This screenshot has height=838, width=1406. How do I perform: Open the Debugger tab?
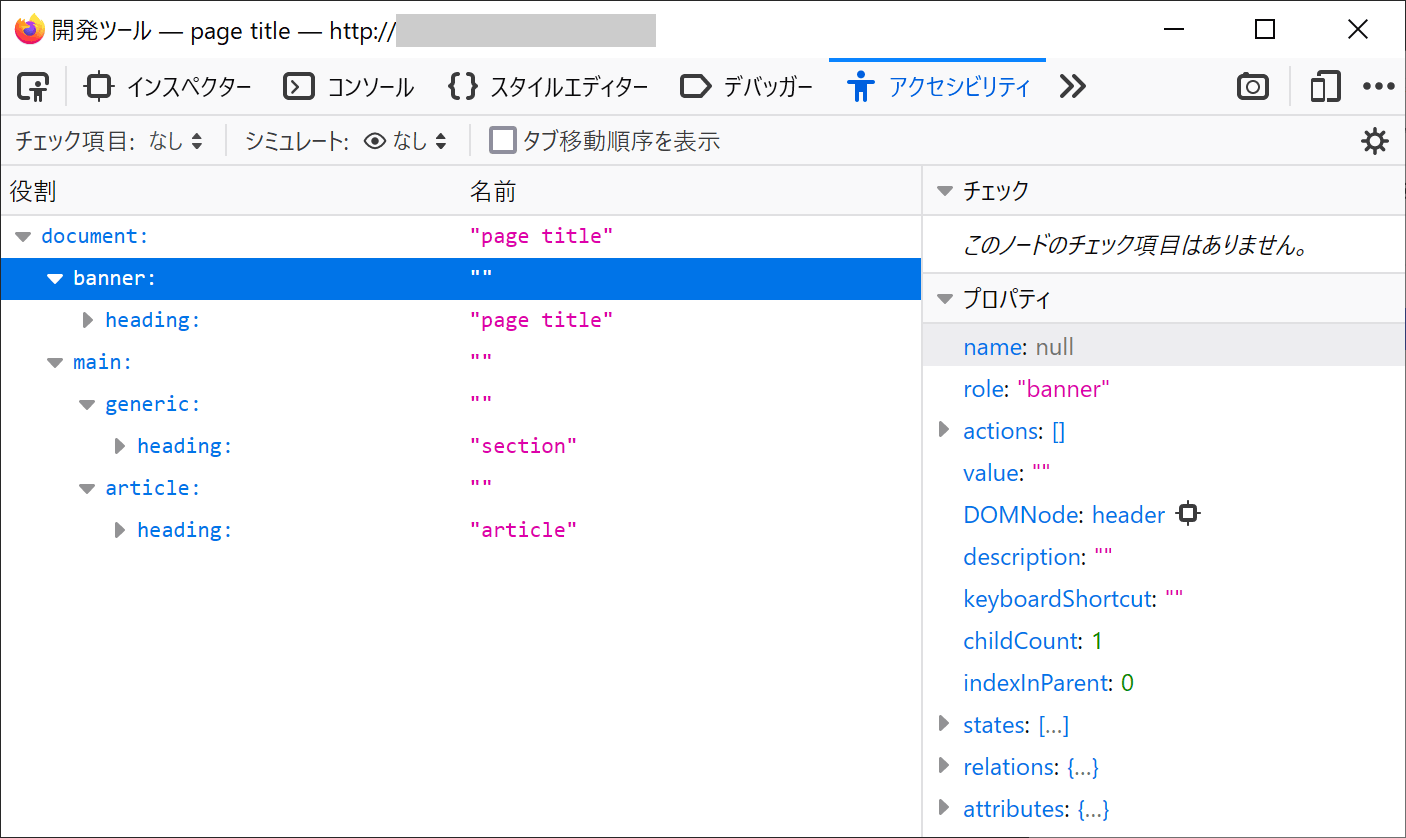click(746, 88)
